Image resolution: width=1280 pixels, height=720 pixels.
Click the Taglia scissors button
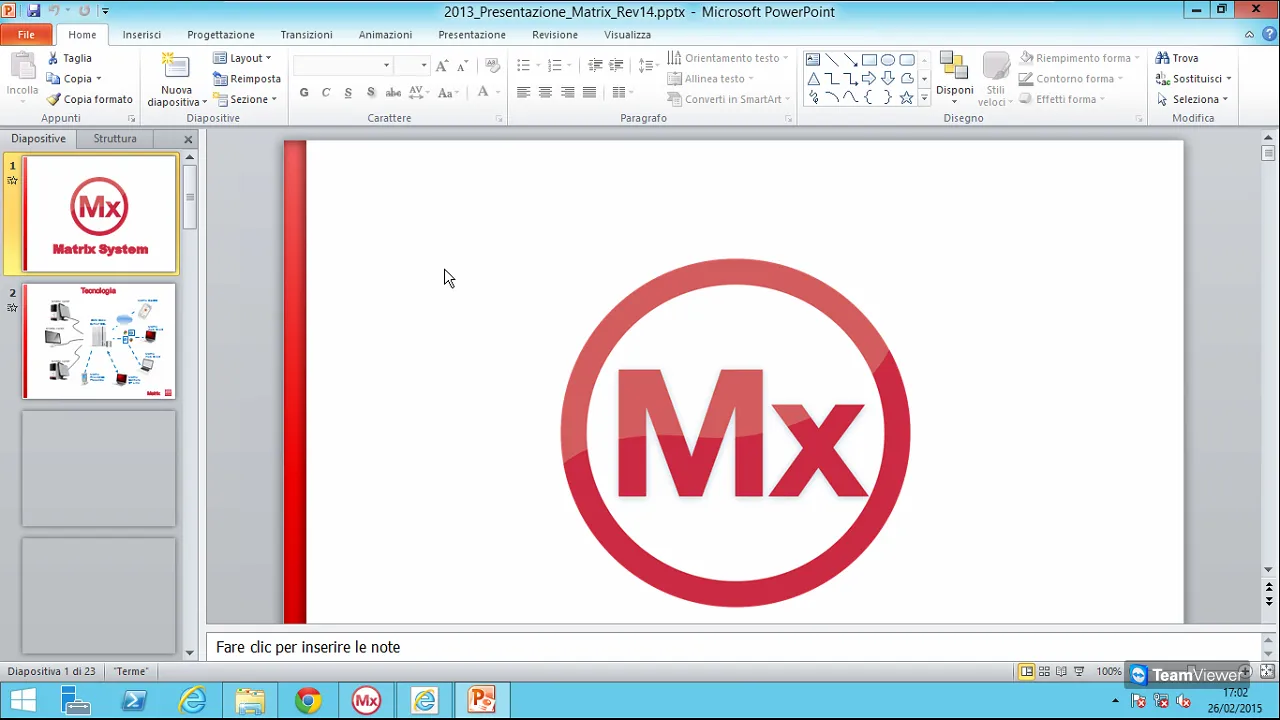(69, 58)
